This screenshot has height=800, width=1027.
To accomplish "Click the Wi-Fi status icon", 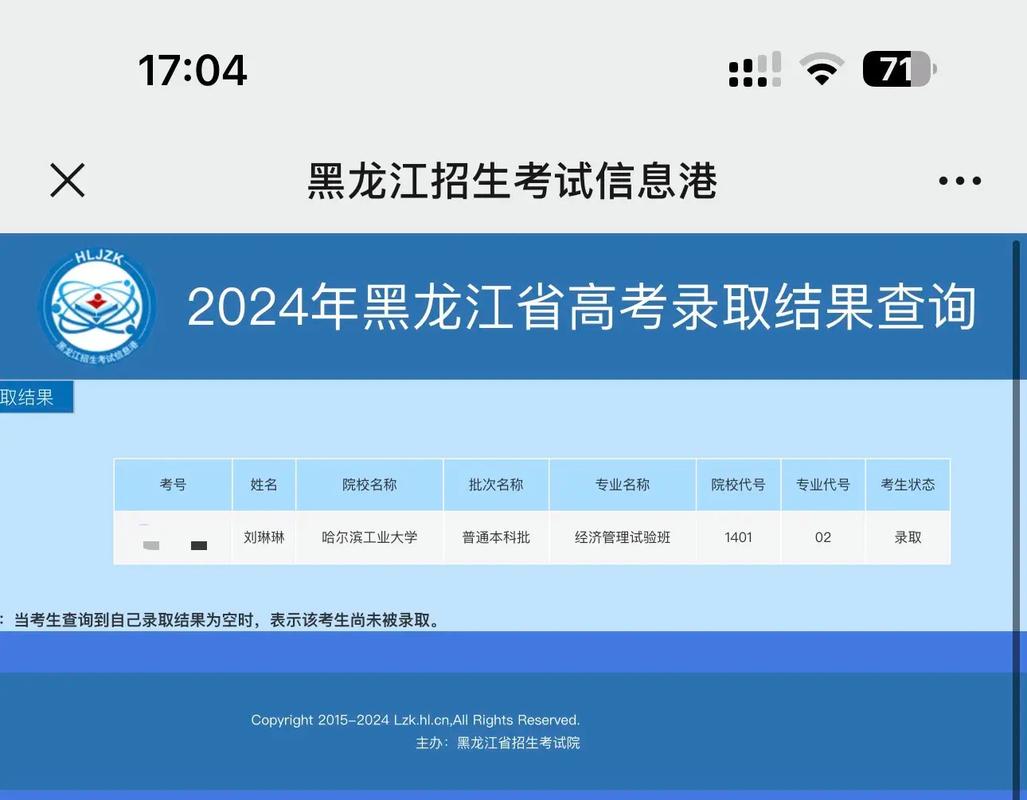I will (821, 68).
